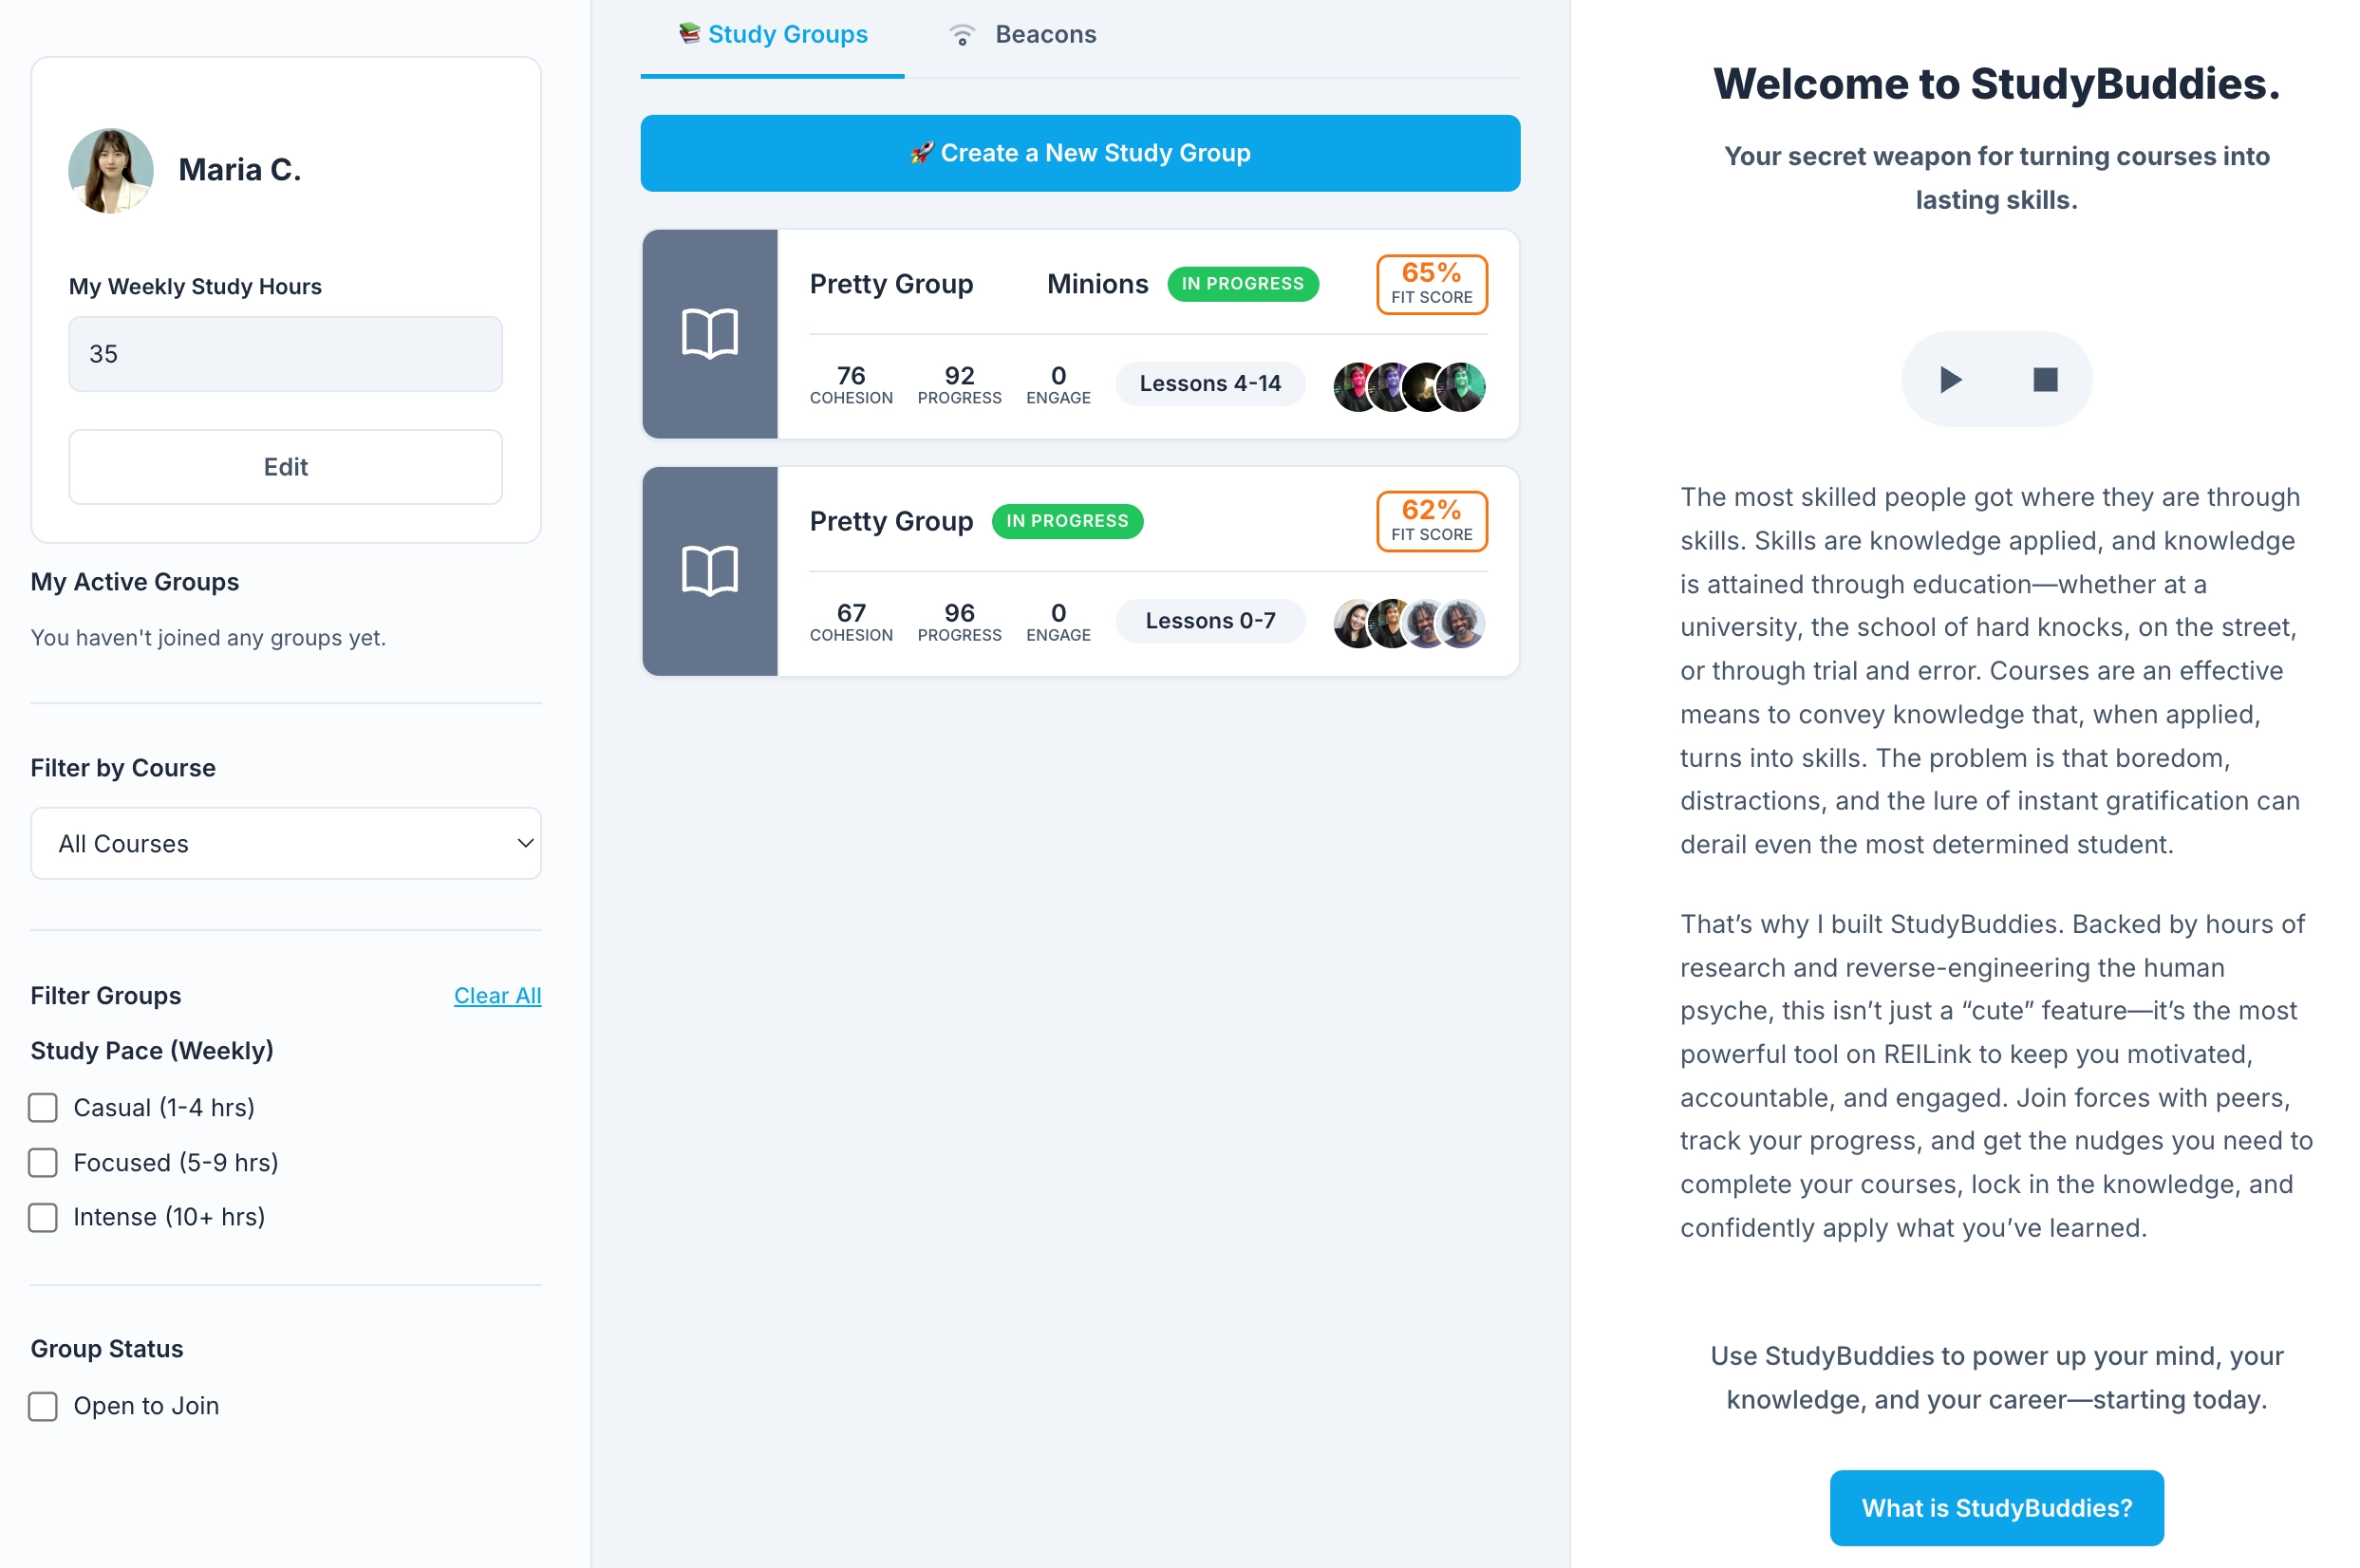Click the weekly study hours field
The image size is (2360, 1568).
(x=286, y=354)
